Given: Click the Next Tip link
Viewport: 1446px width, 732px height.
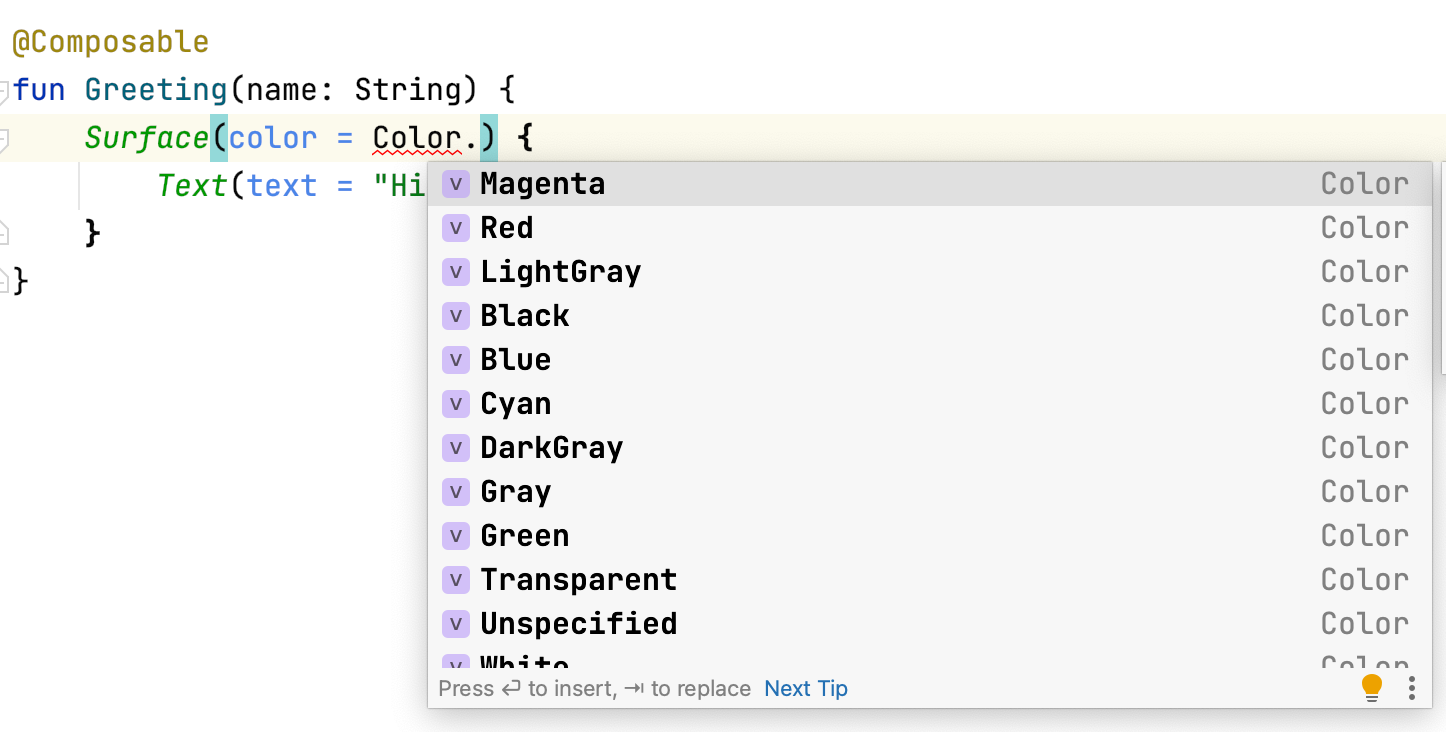Looking at the screenshot, I should click(x=805, y=688).
